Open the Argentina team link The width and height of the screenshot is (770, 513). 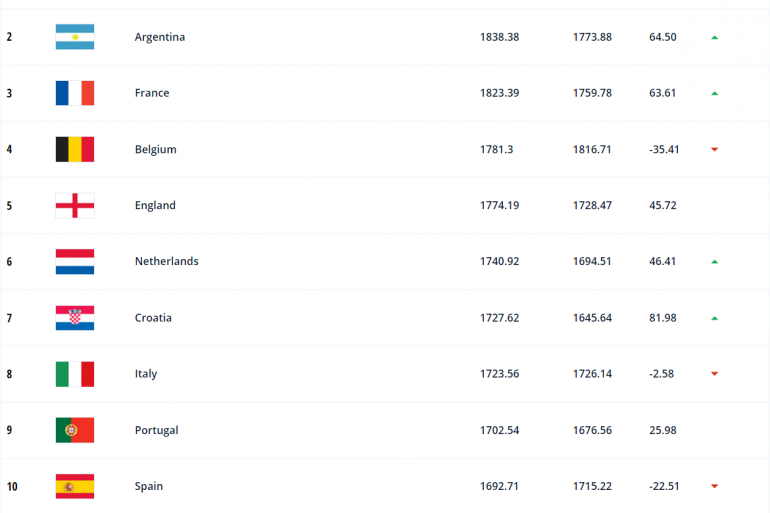159,37
